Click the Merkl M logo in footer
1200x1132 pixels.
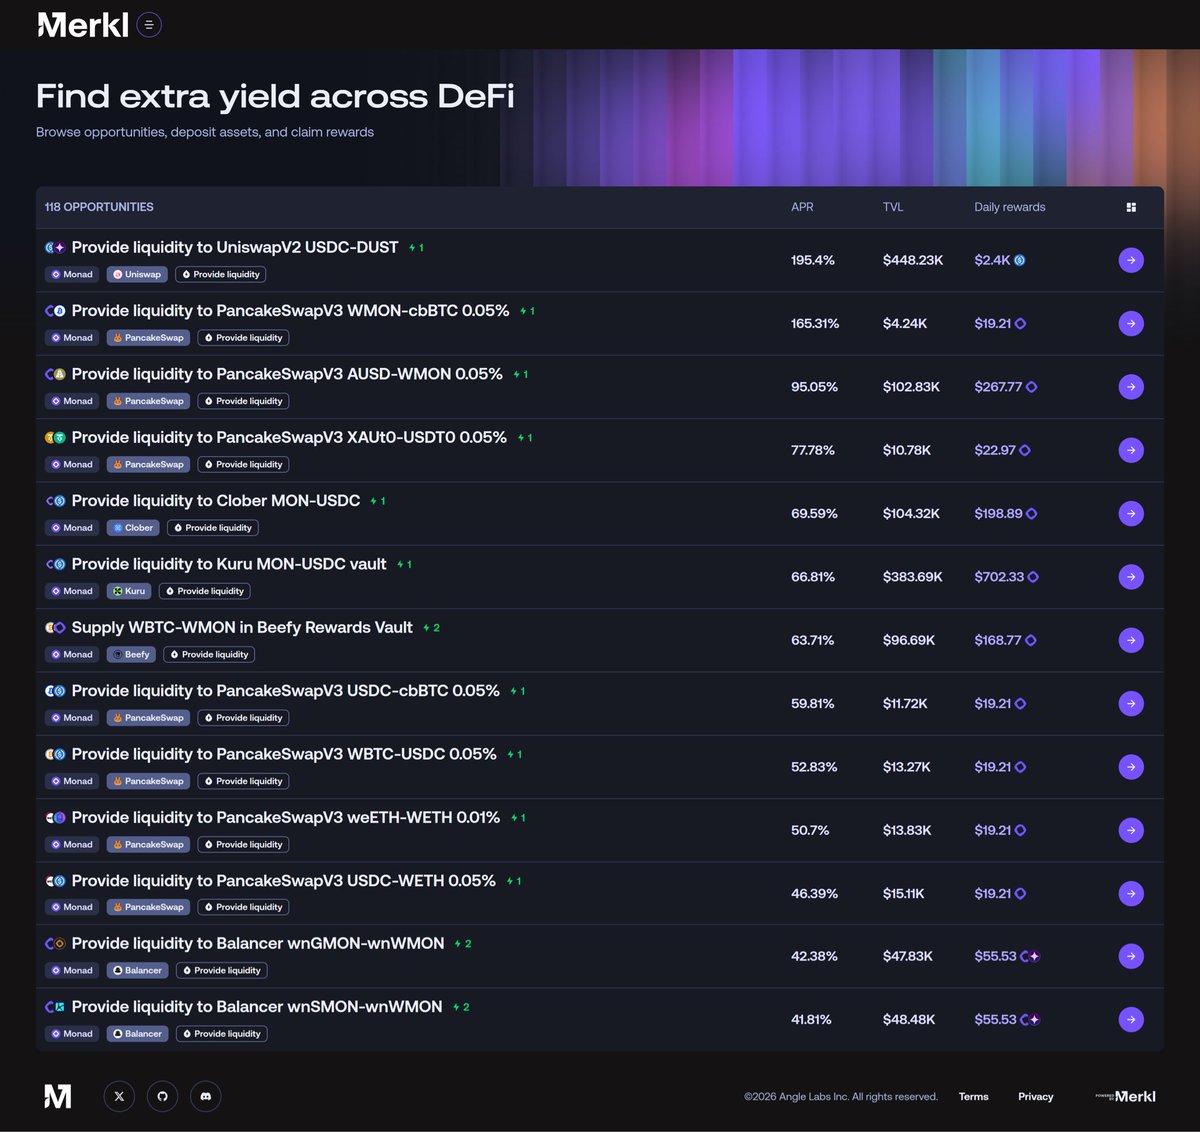[58, 1096]
